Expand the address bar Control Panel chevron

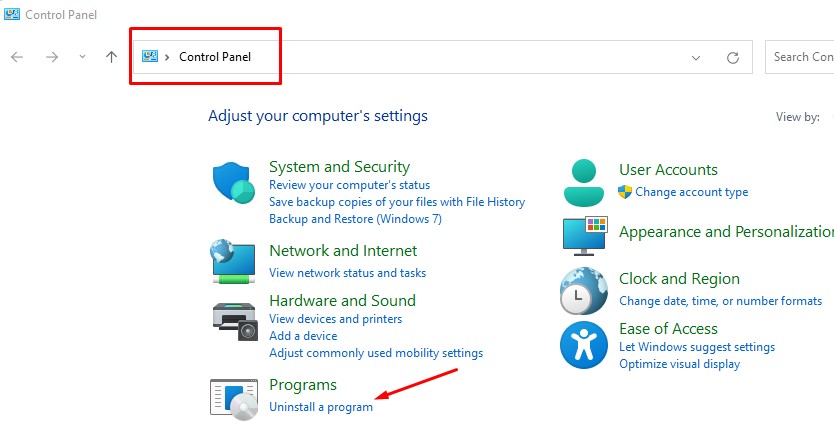tap(167, 57)
